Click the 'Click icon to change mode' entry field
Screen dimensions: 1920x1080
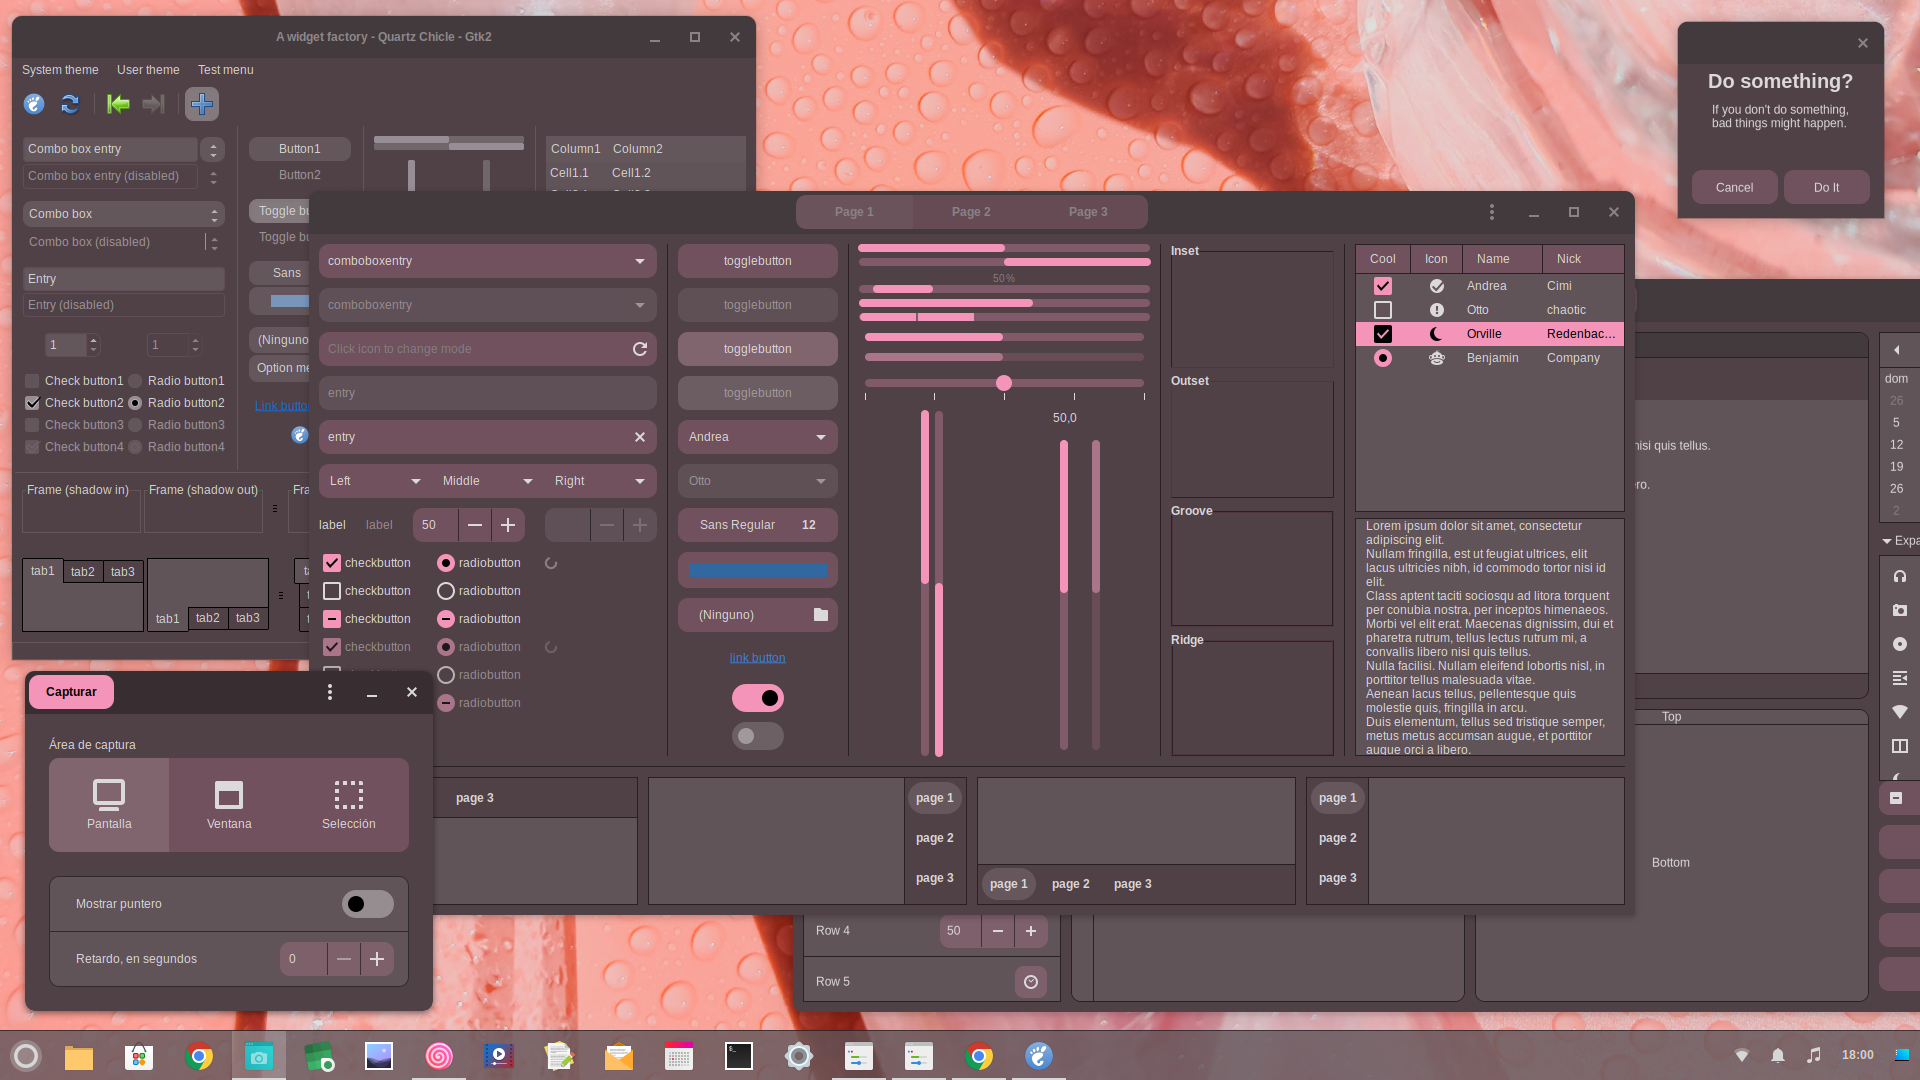[488, 349]
